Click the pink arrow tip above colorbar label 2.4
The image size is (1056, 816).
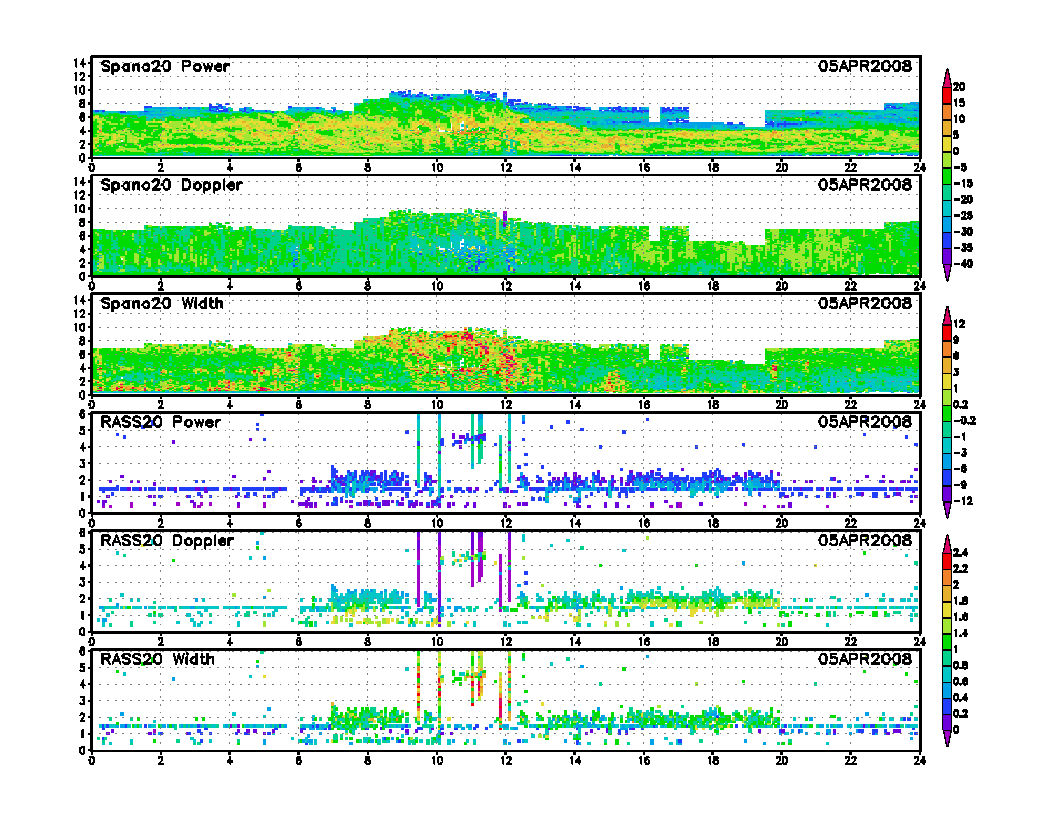946,544
